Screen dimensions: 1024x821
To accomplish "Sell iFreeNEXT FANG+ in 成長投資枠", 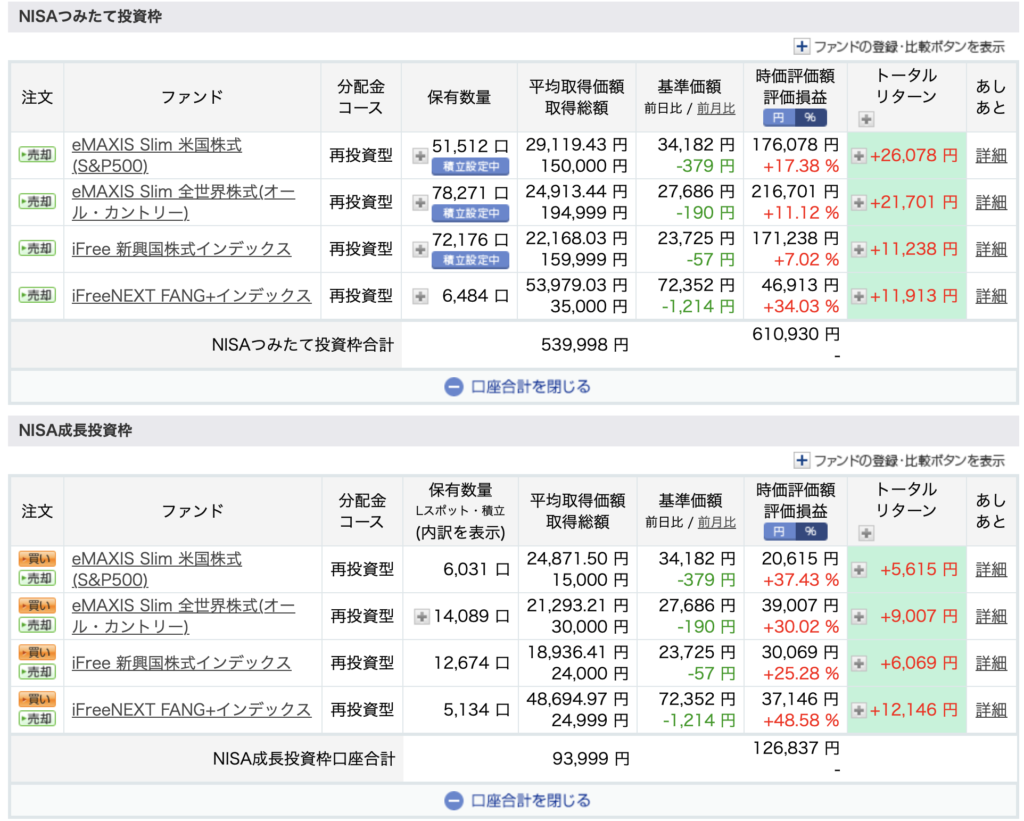I will [37, 719].
